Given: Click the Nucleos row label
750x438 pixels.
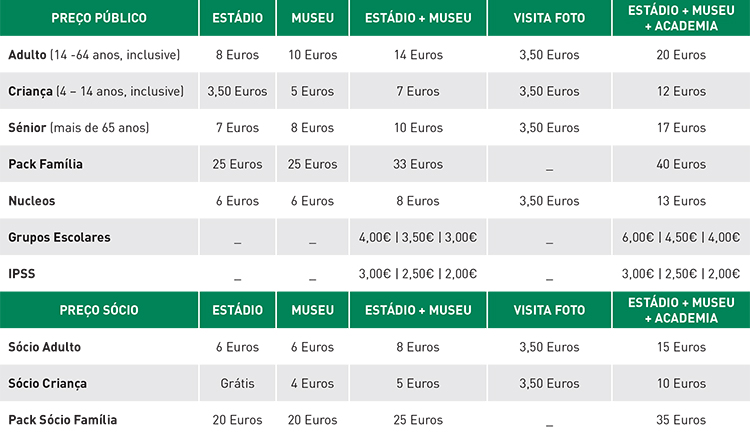Looking at the screenshot, I should 32,201.
